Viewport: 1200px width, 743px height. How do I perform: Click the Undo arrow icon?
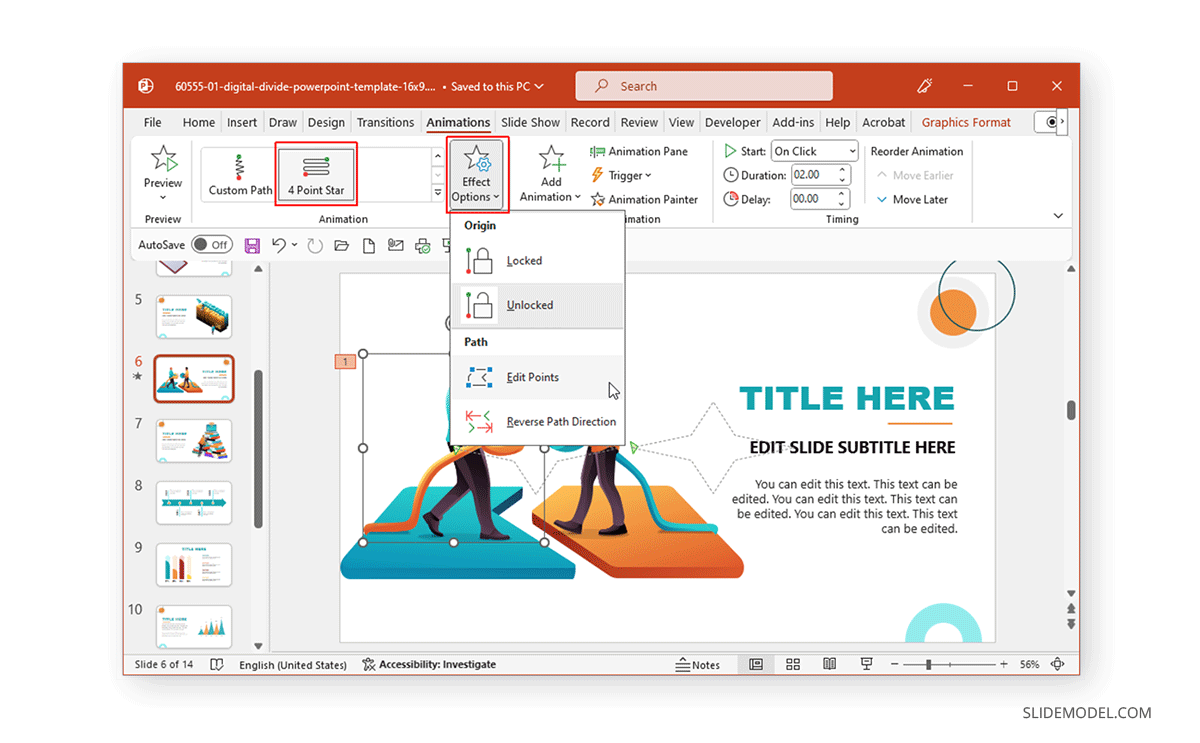click(x=279, y=245)
